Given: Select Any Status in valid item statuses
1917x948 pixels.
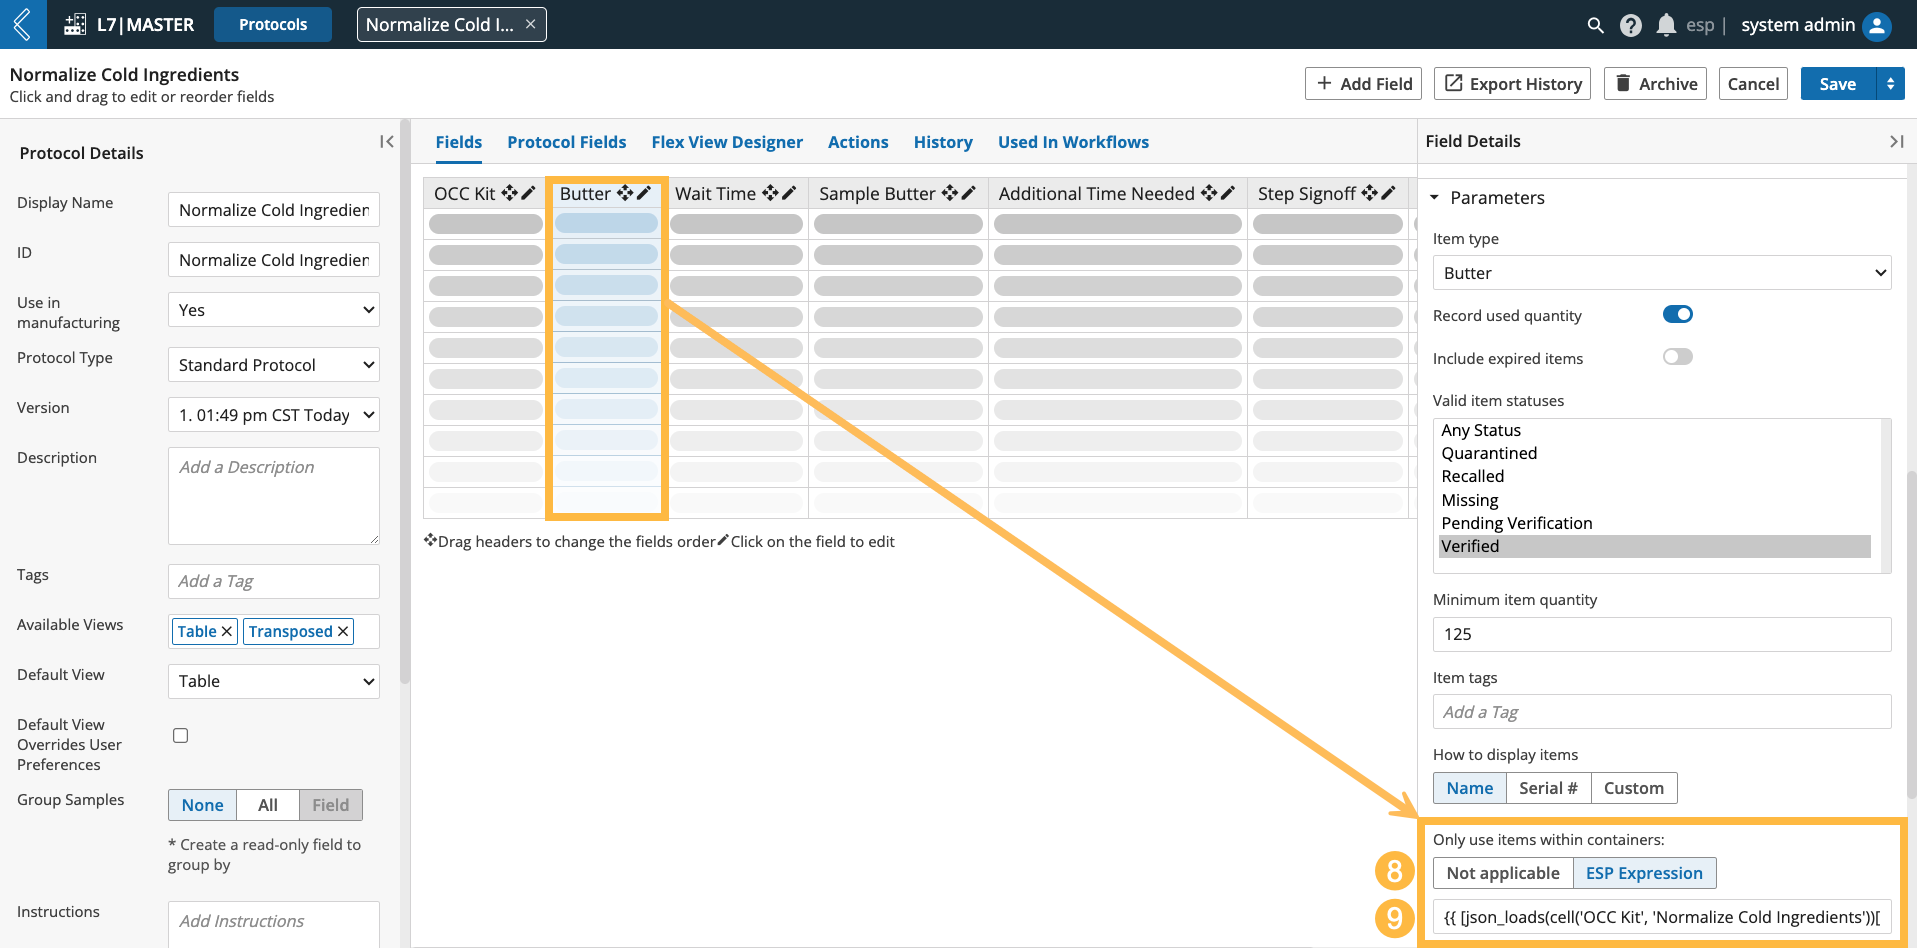Looking at the screenshot, I should tap(1654, 430).
